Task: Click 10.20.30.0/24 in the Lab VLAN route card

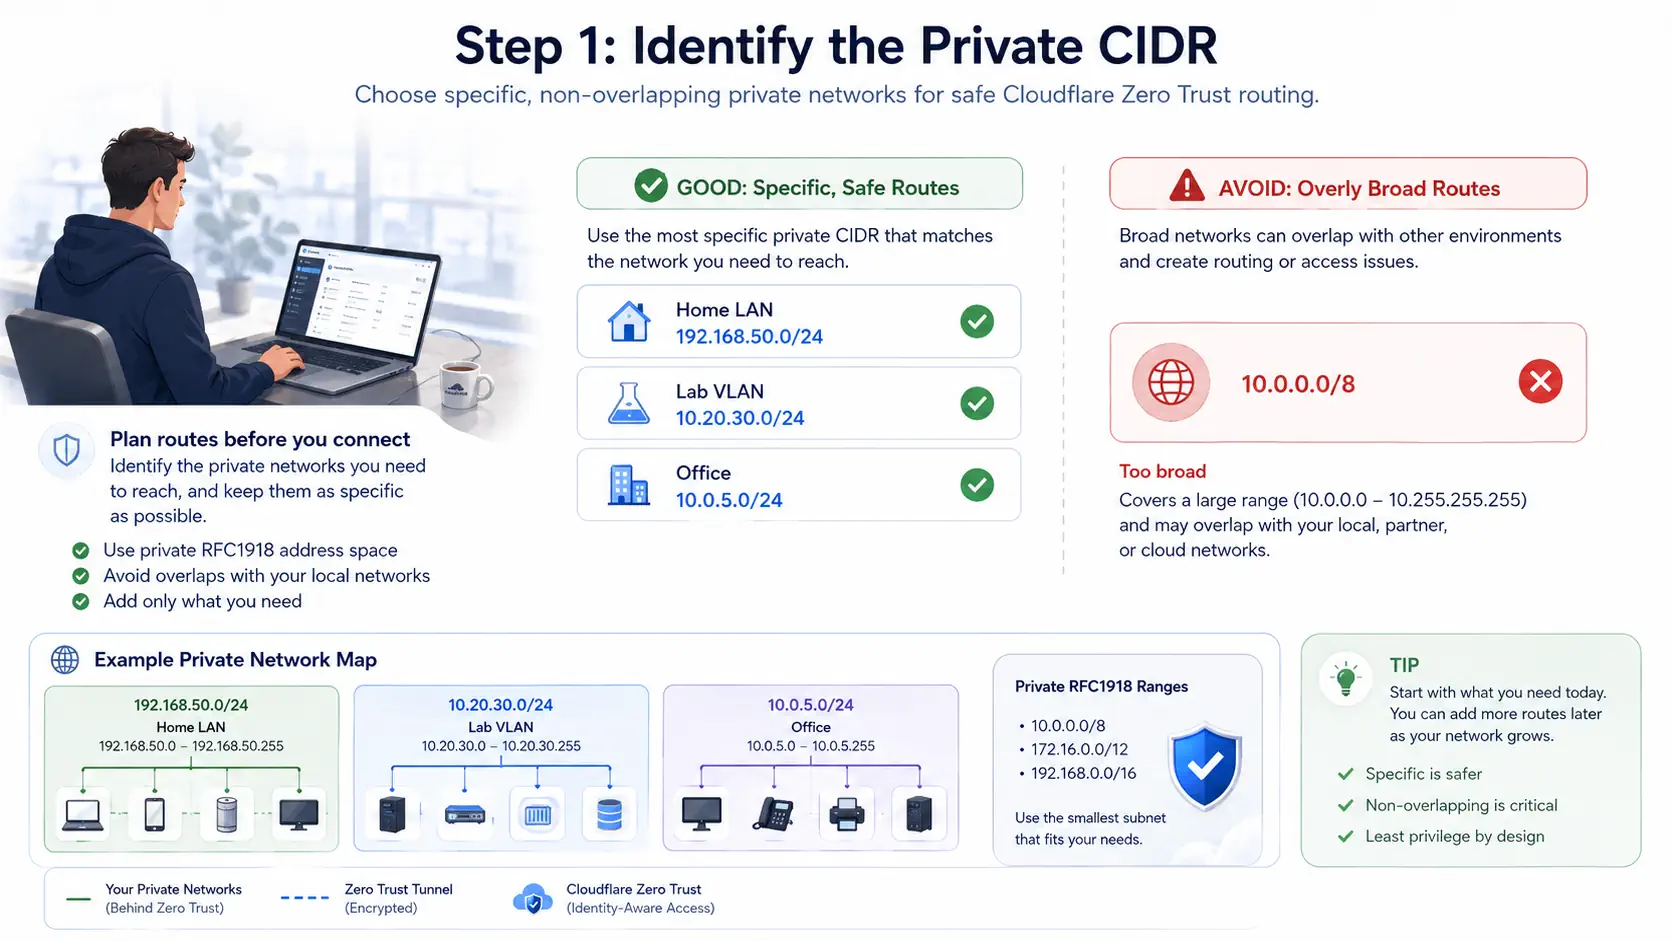Action: click(x=740, y=418)
